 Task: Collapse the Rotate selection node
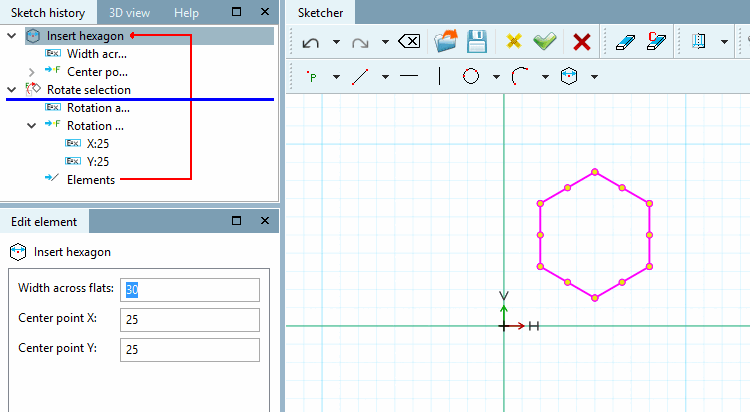pos(12,89)
